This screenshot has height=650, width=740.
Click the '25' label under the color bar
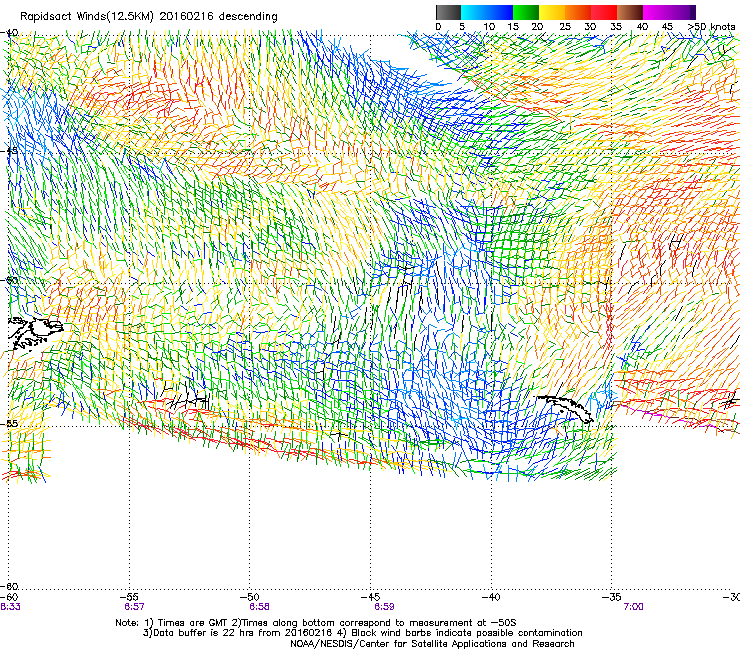point(565,27)
